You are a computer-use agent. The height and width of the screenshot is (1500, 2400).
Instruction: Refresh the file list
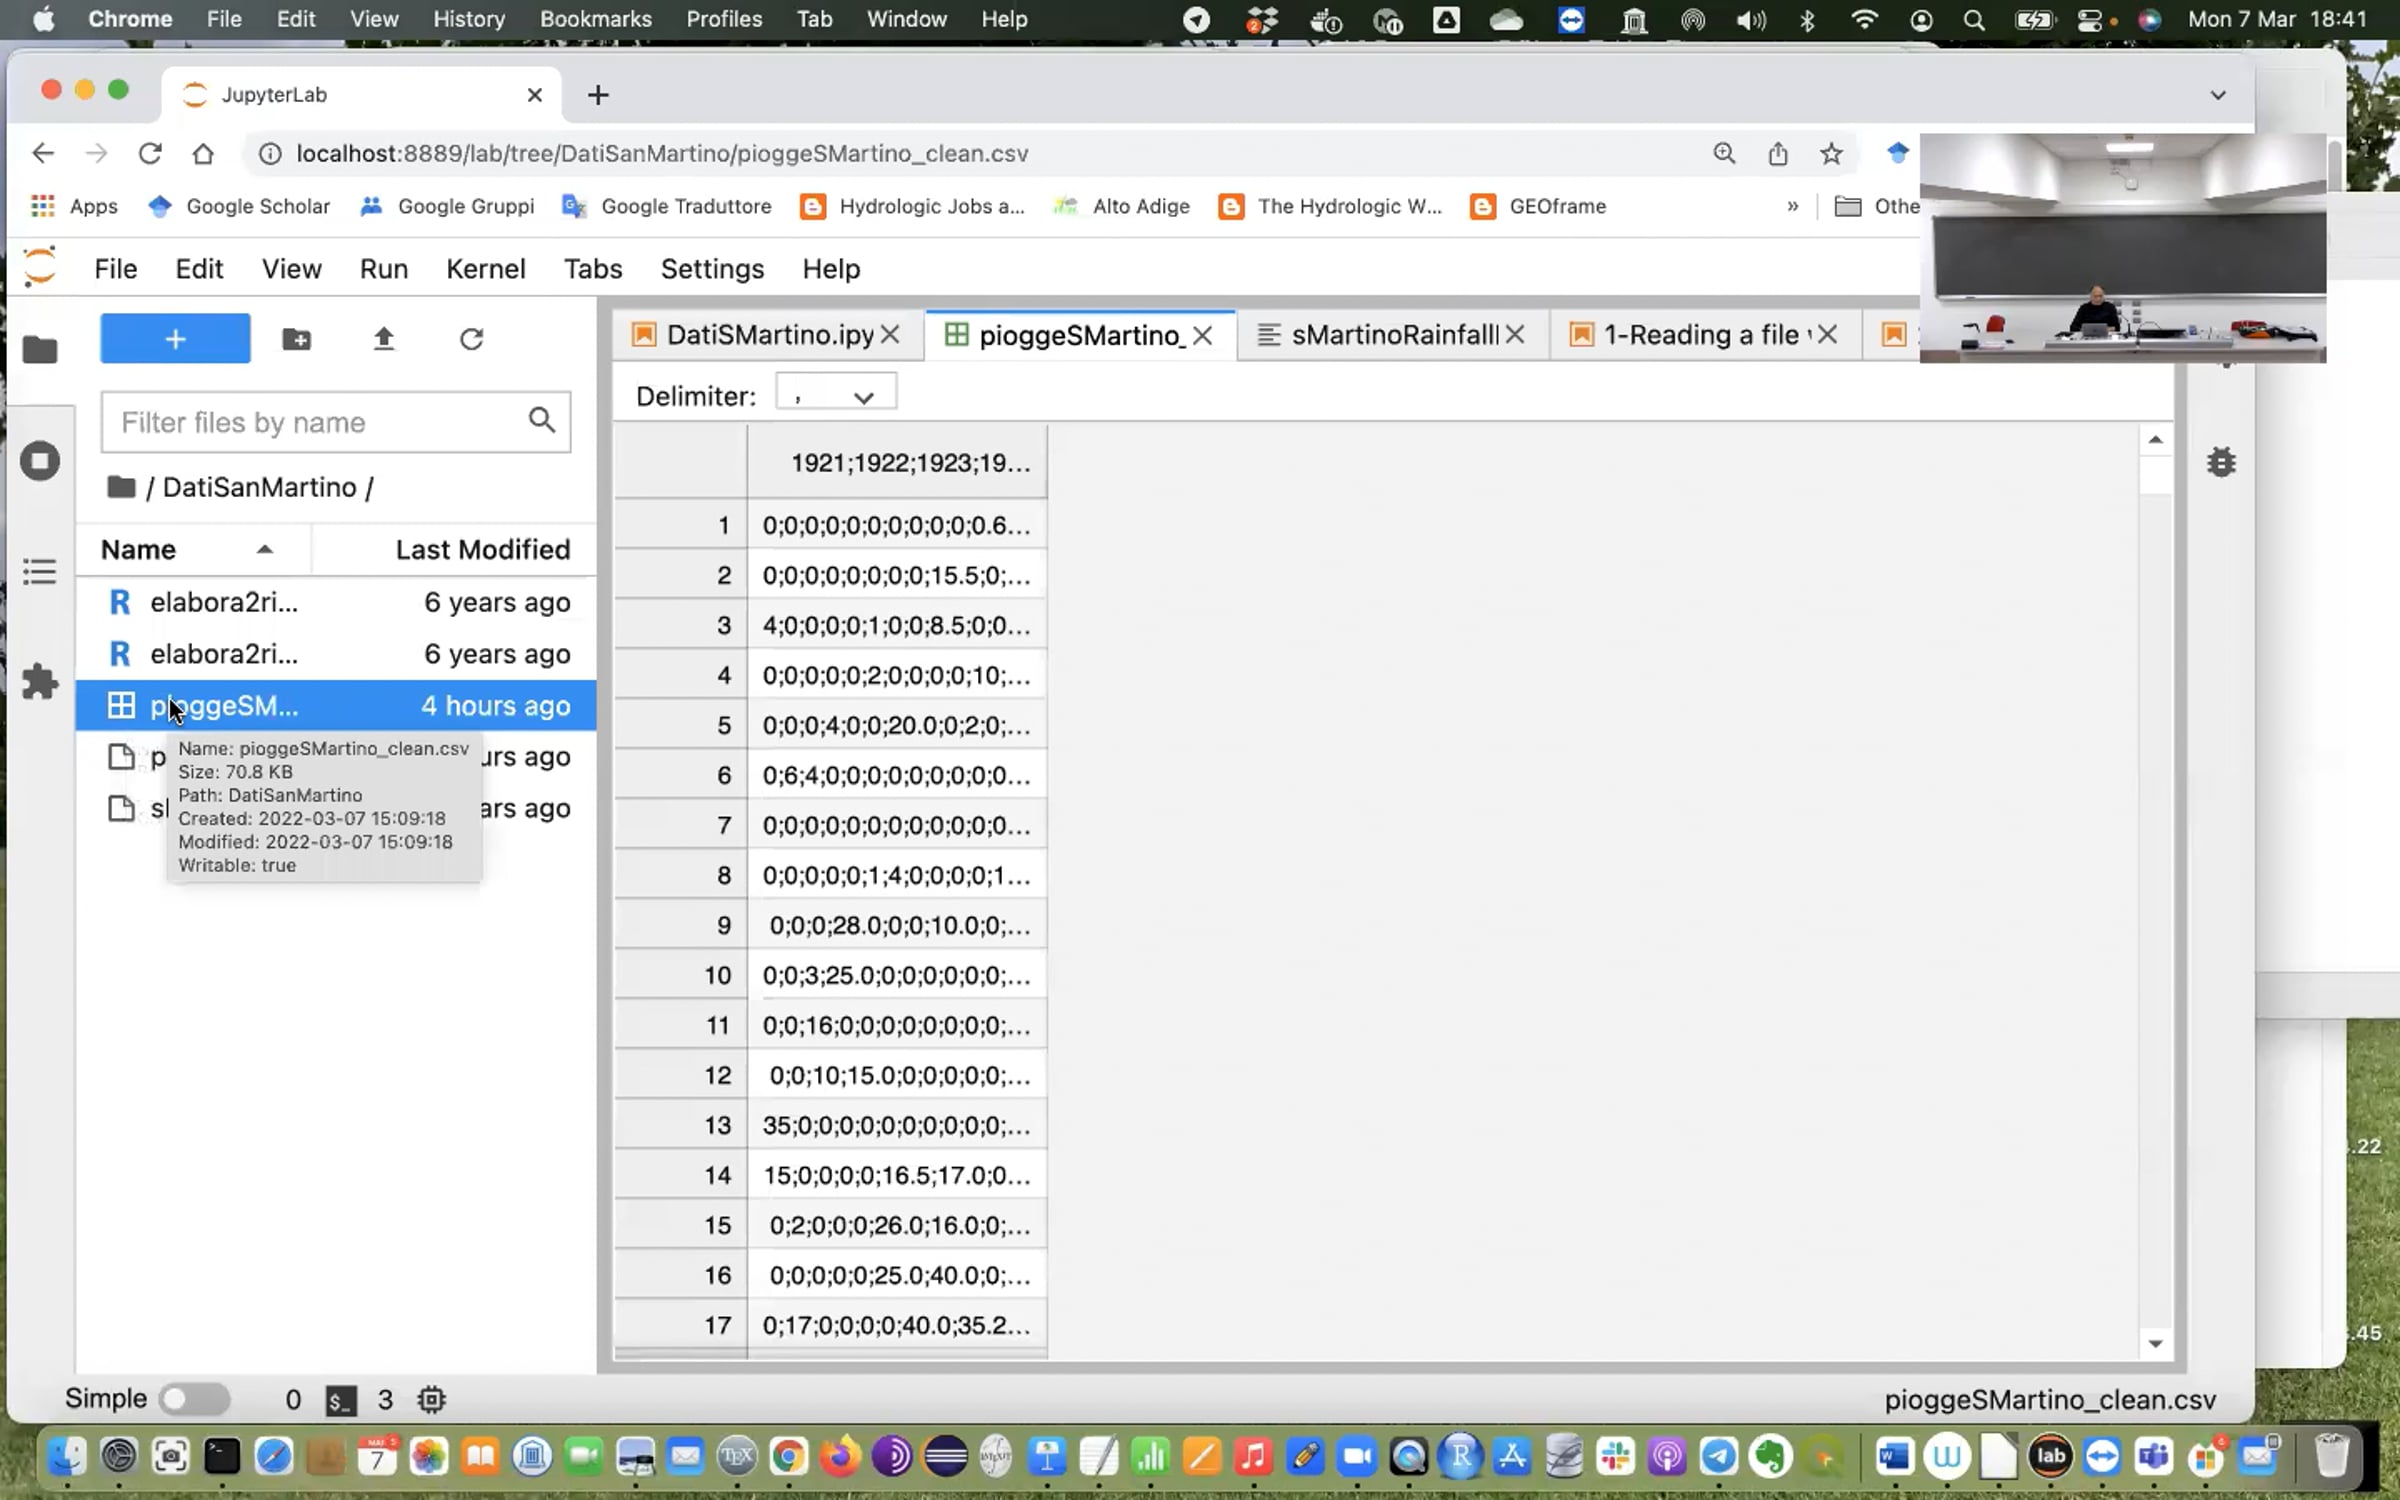(471, 339)
